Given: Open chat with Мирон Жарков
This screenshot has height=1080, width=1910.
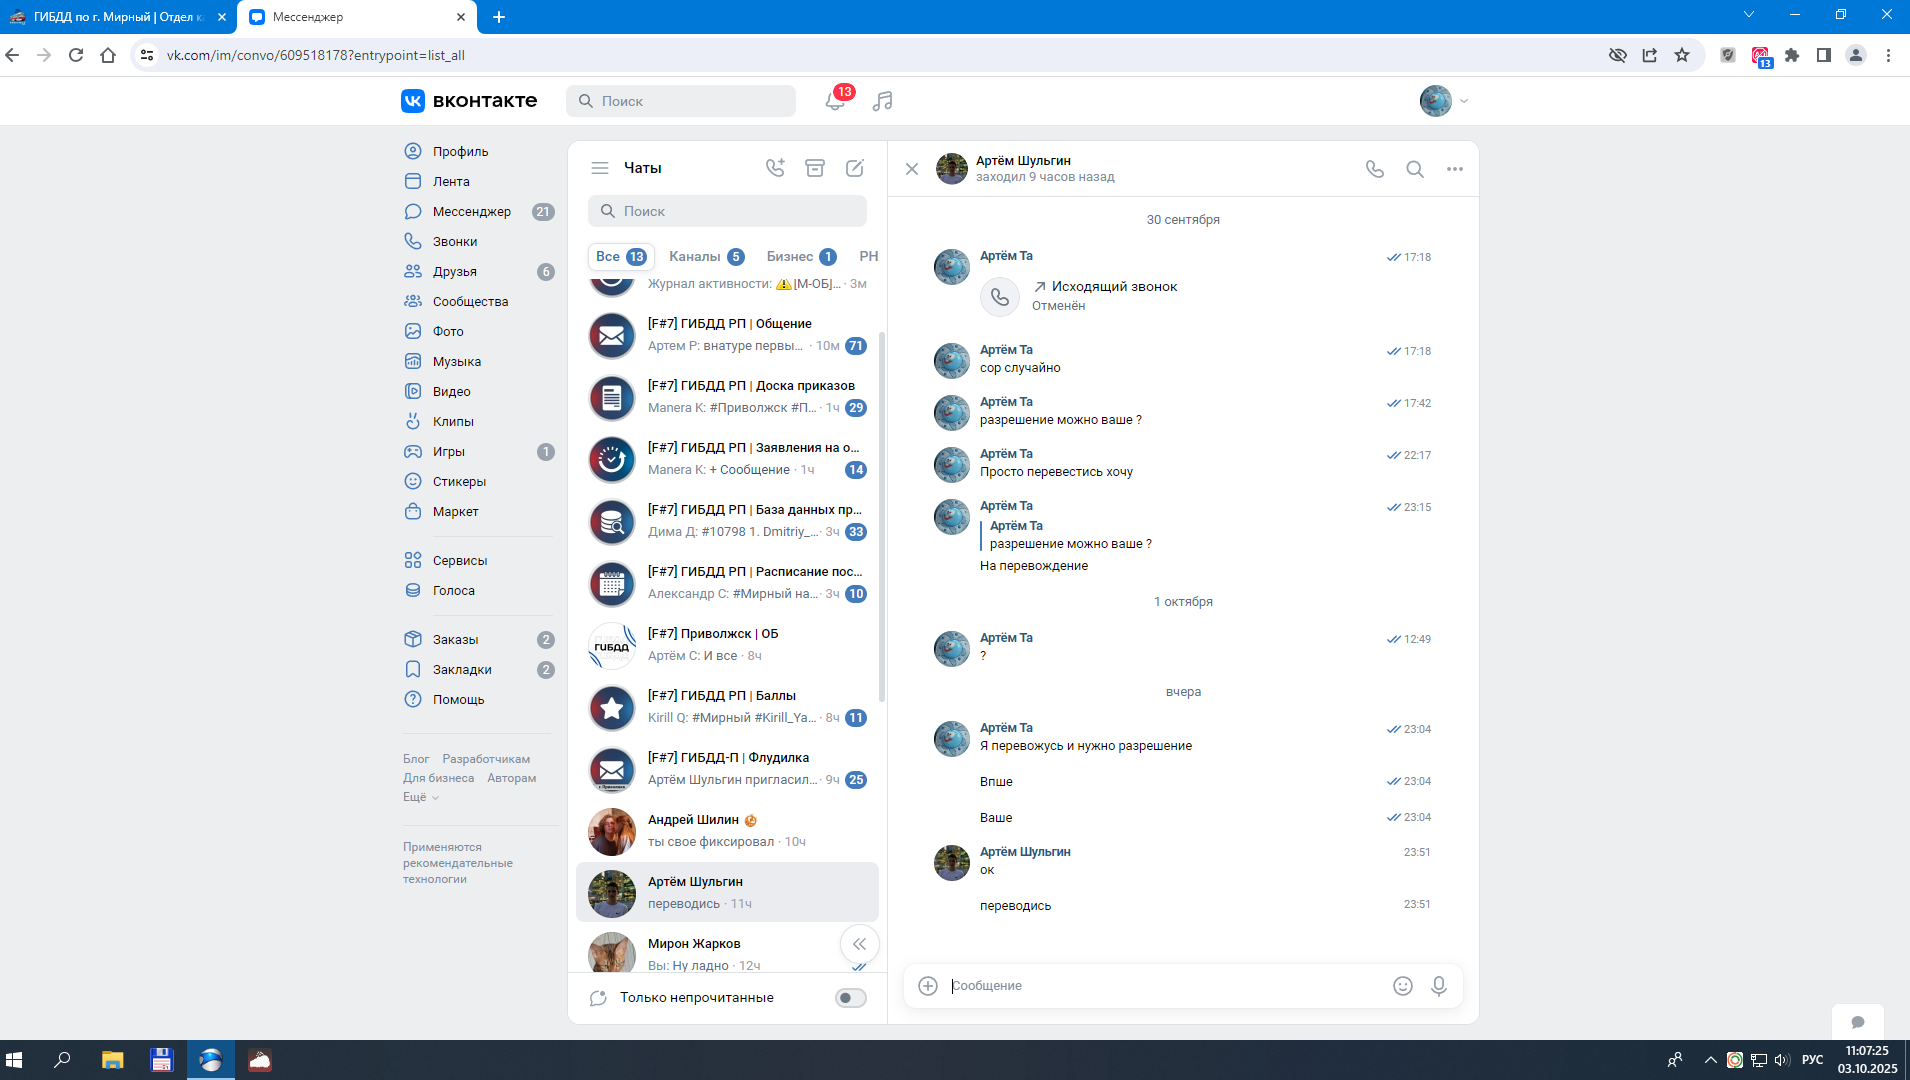Looking at the screenshot, I should coord(727,951).
